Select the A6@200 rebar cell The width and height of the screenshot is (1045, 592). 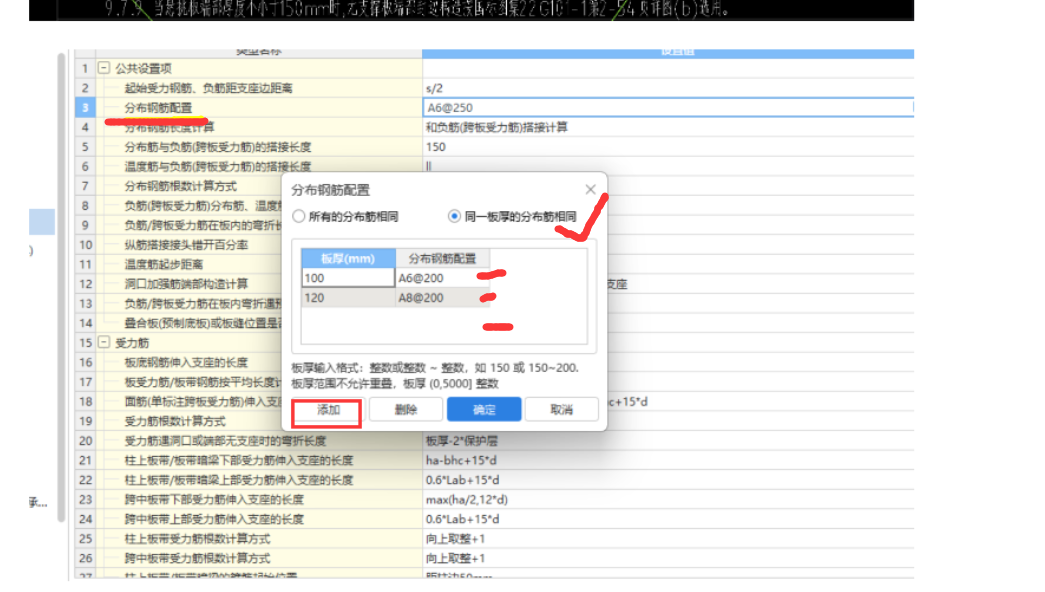click(443, 278)
